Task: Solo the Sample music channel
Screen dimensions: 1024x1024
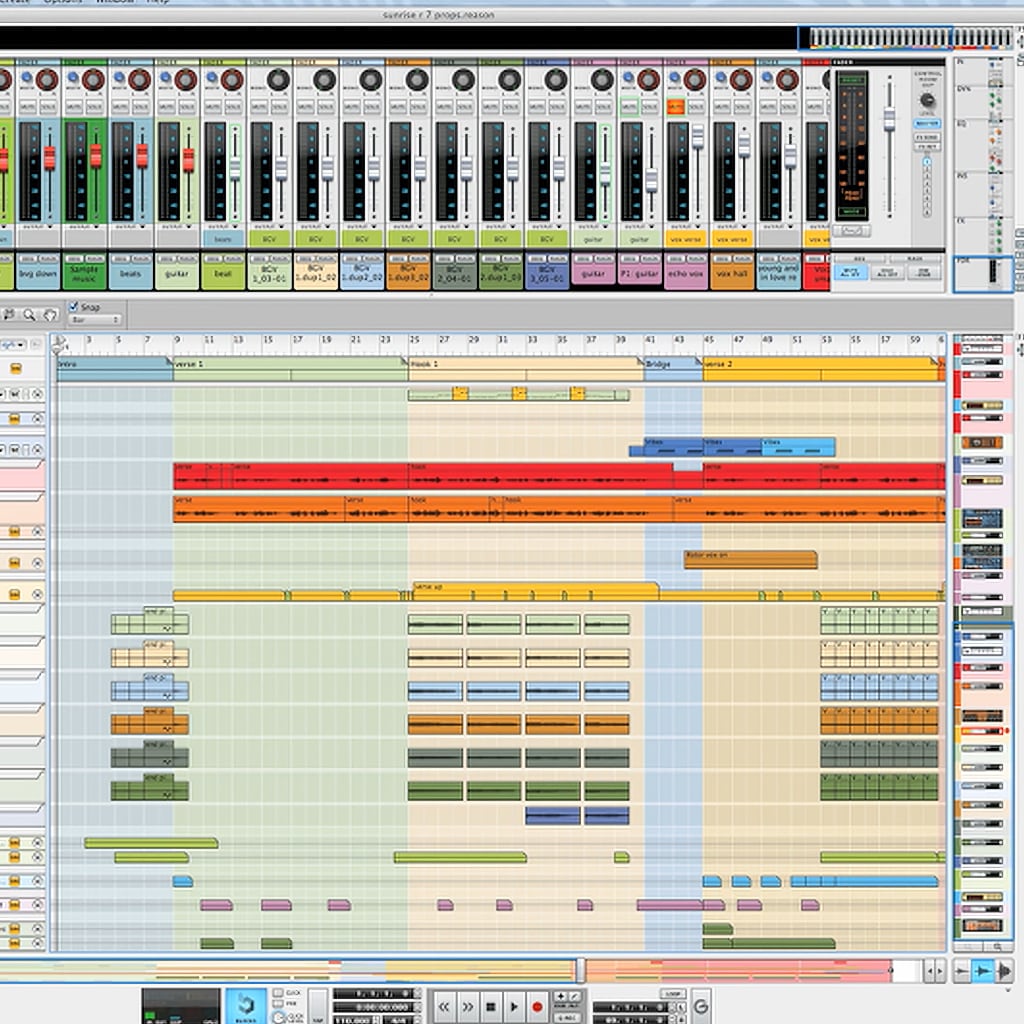Action: [x=95, y=106]
